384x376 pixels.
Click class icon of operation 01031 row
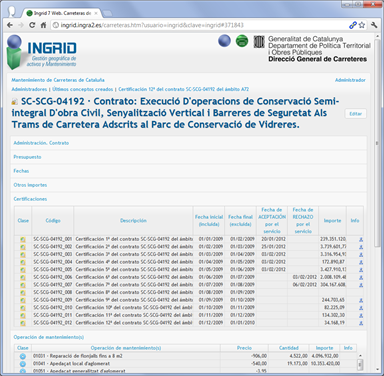23,356
